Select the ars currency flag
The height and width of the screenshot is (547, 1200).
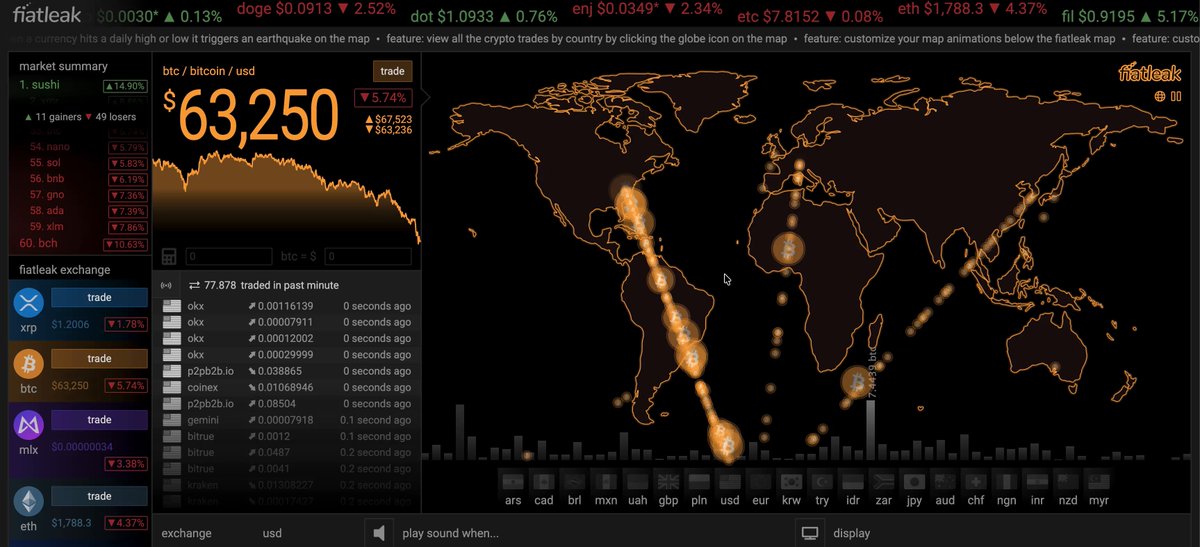click(x=513, y=481)
